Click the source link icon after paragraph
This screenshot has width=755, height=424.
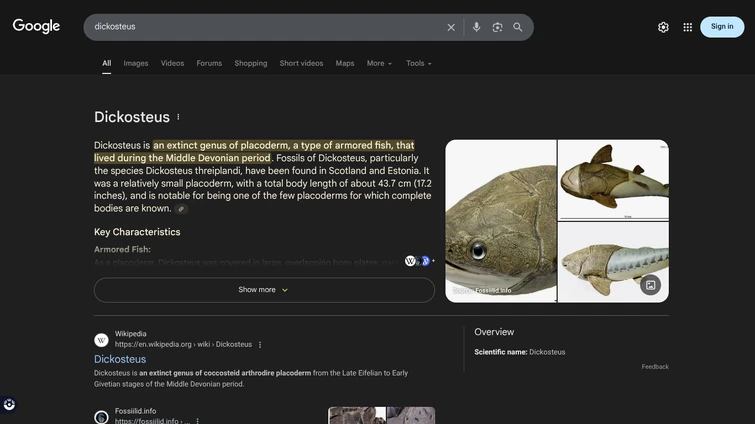181,209
